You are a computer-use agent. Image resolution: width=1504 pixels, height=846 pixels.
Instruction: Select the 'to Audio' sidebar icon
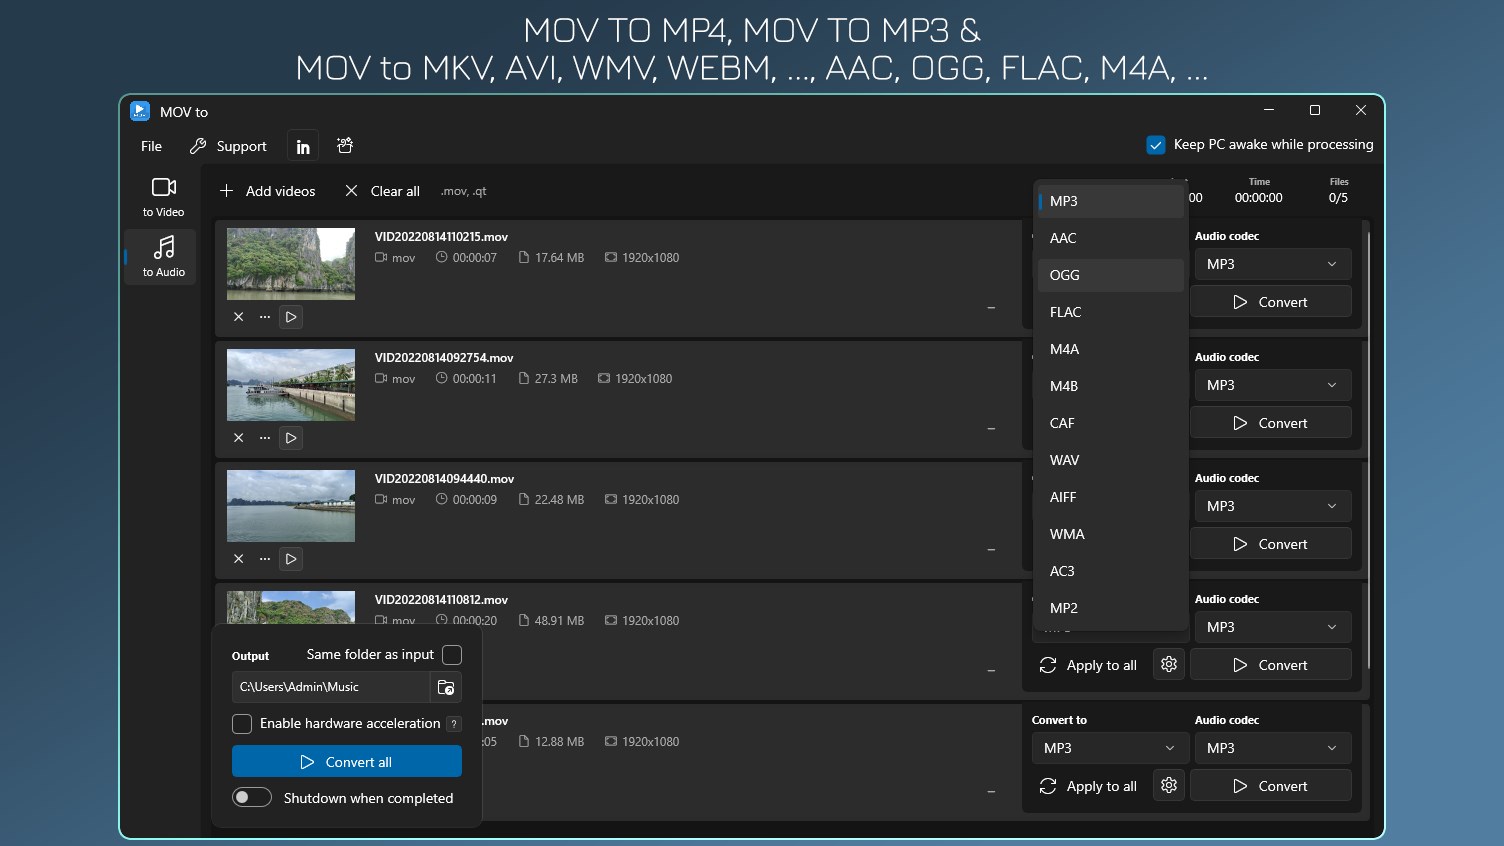pos(162,256)
